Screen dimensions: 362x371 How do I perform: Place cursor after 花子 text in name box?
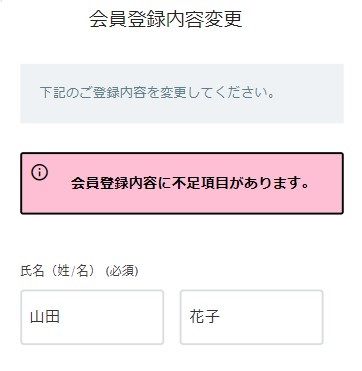[x=220, y=317]
